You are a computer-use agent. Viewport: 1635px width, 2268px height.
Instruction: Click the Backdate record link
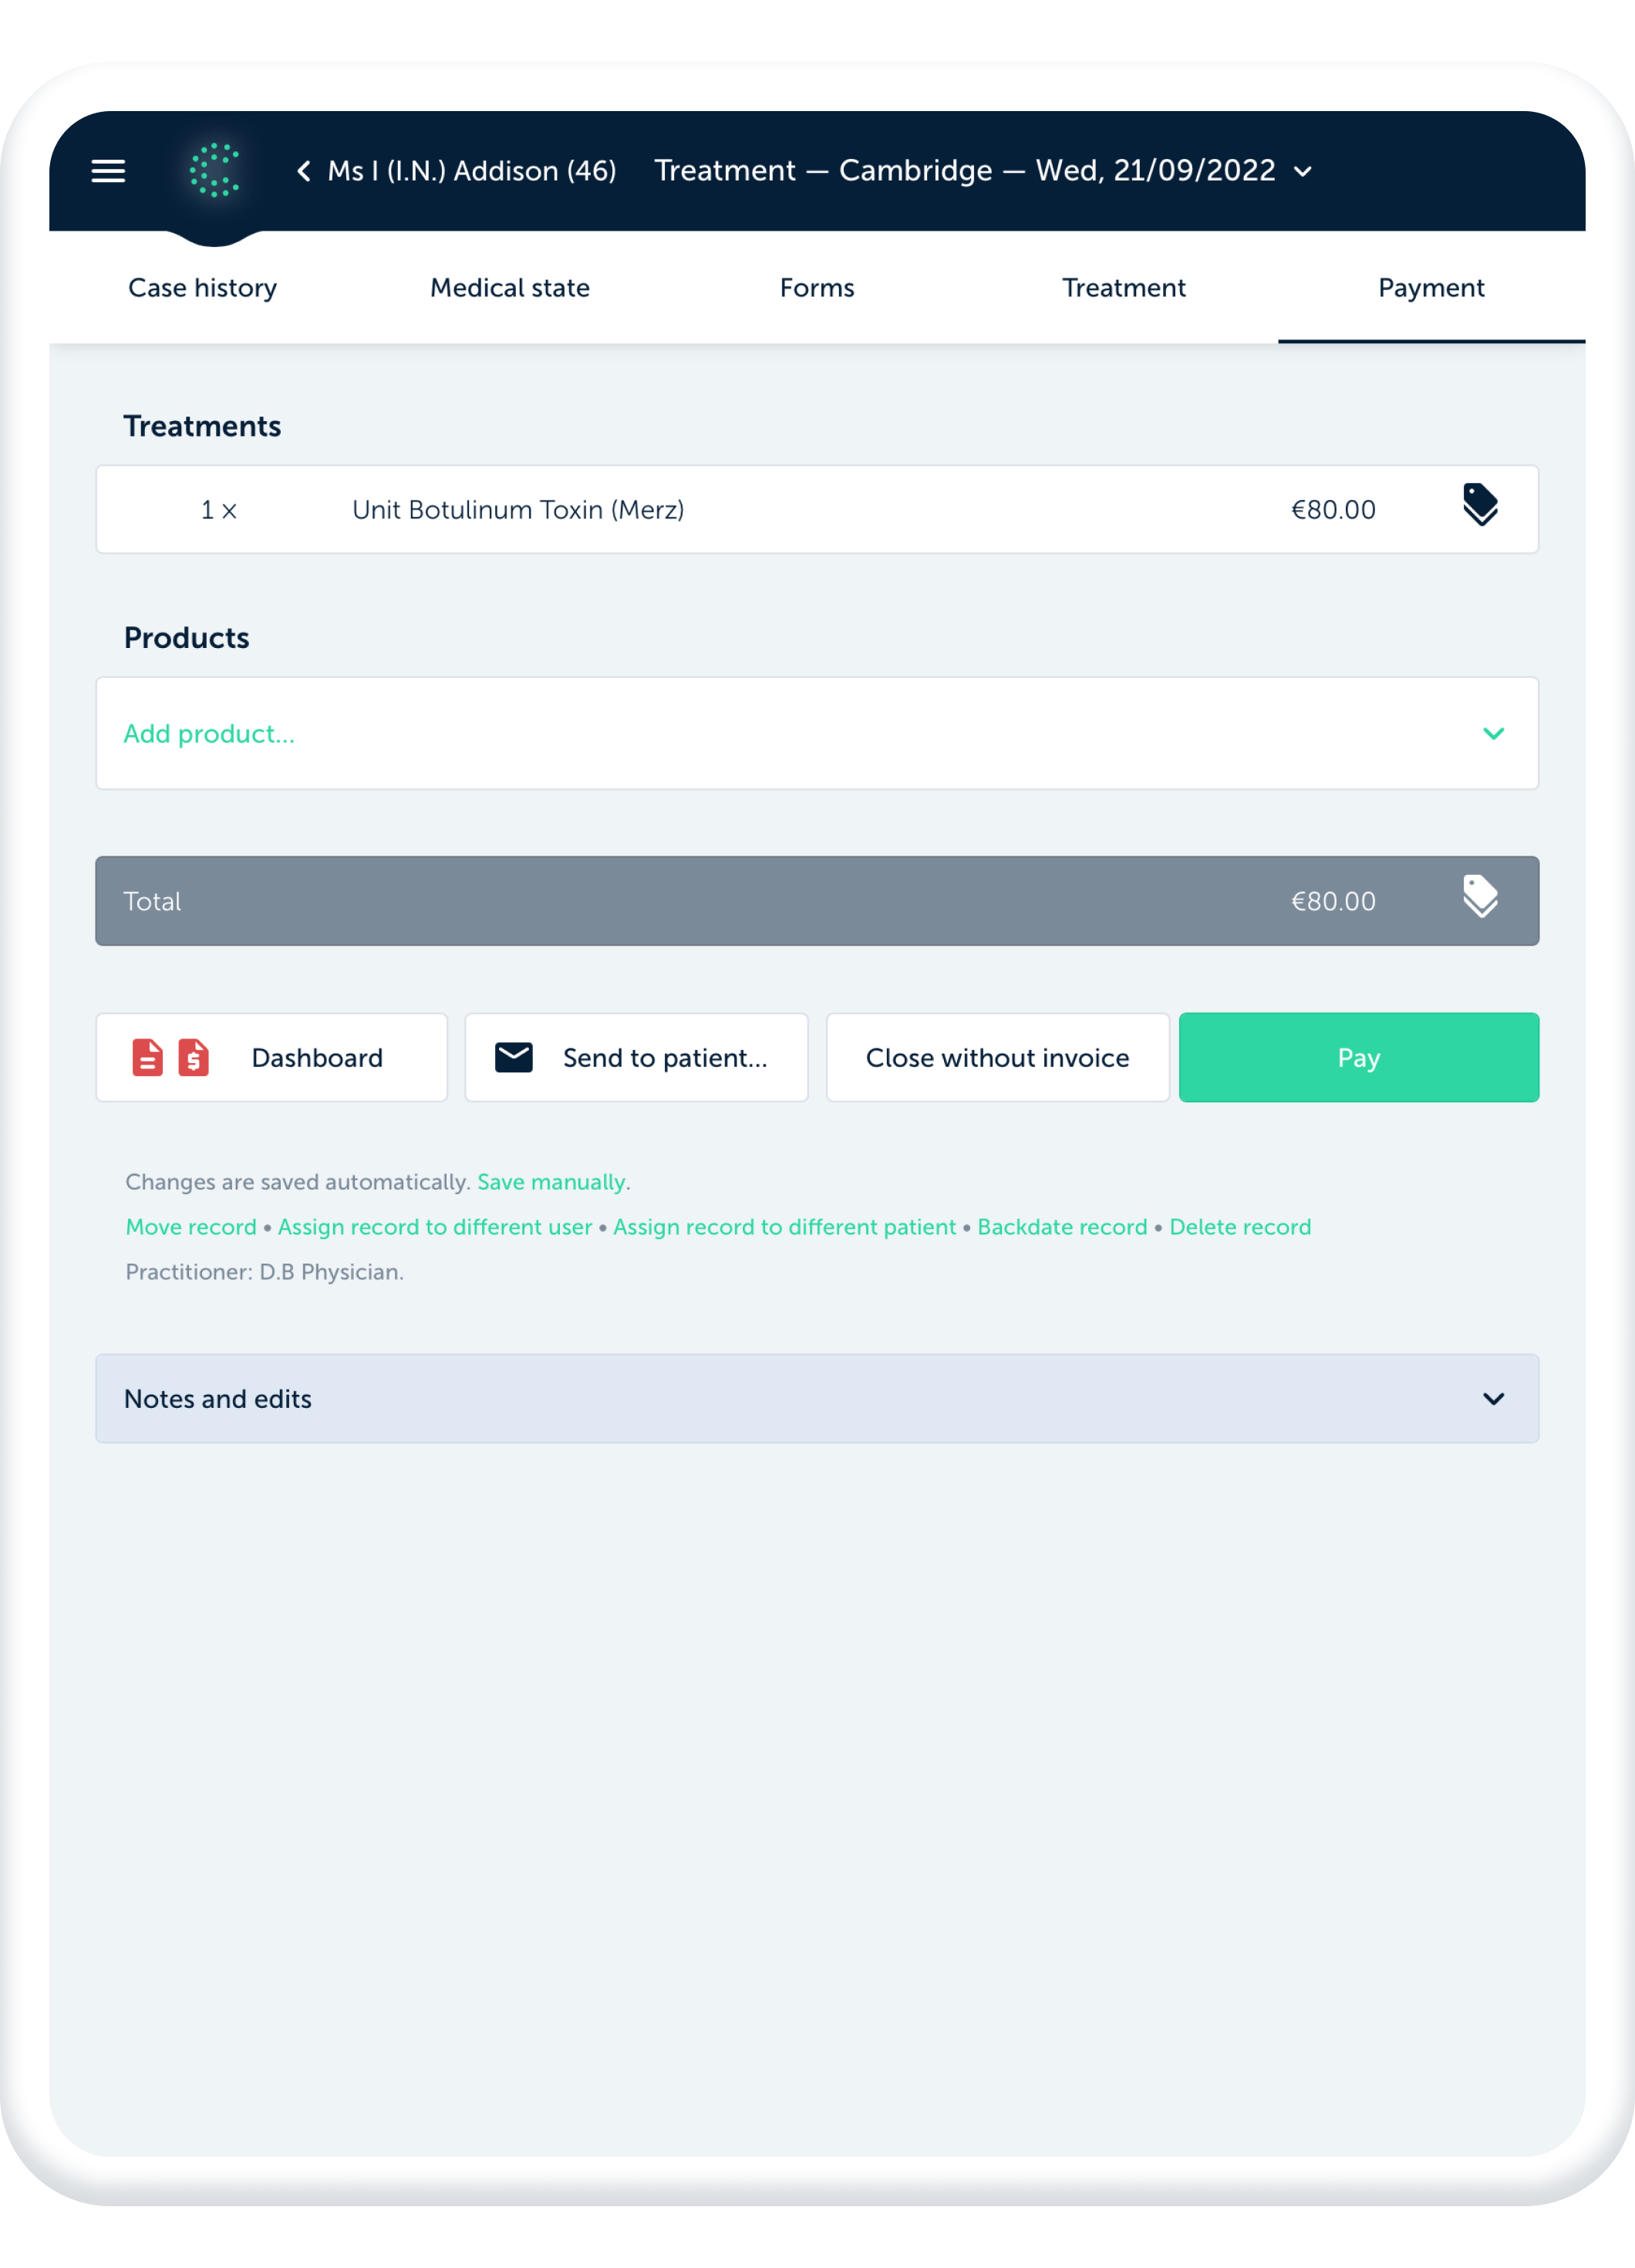point(1062,1227)
